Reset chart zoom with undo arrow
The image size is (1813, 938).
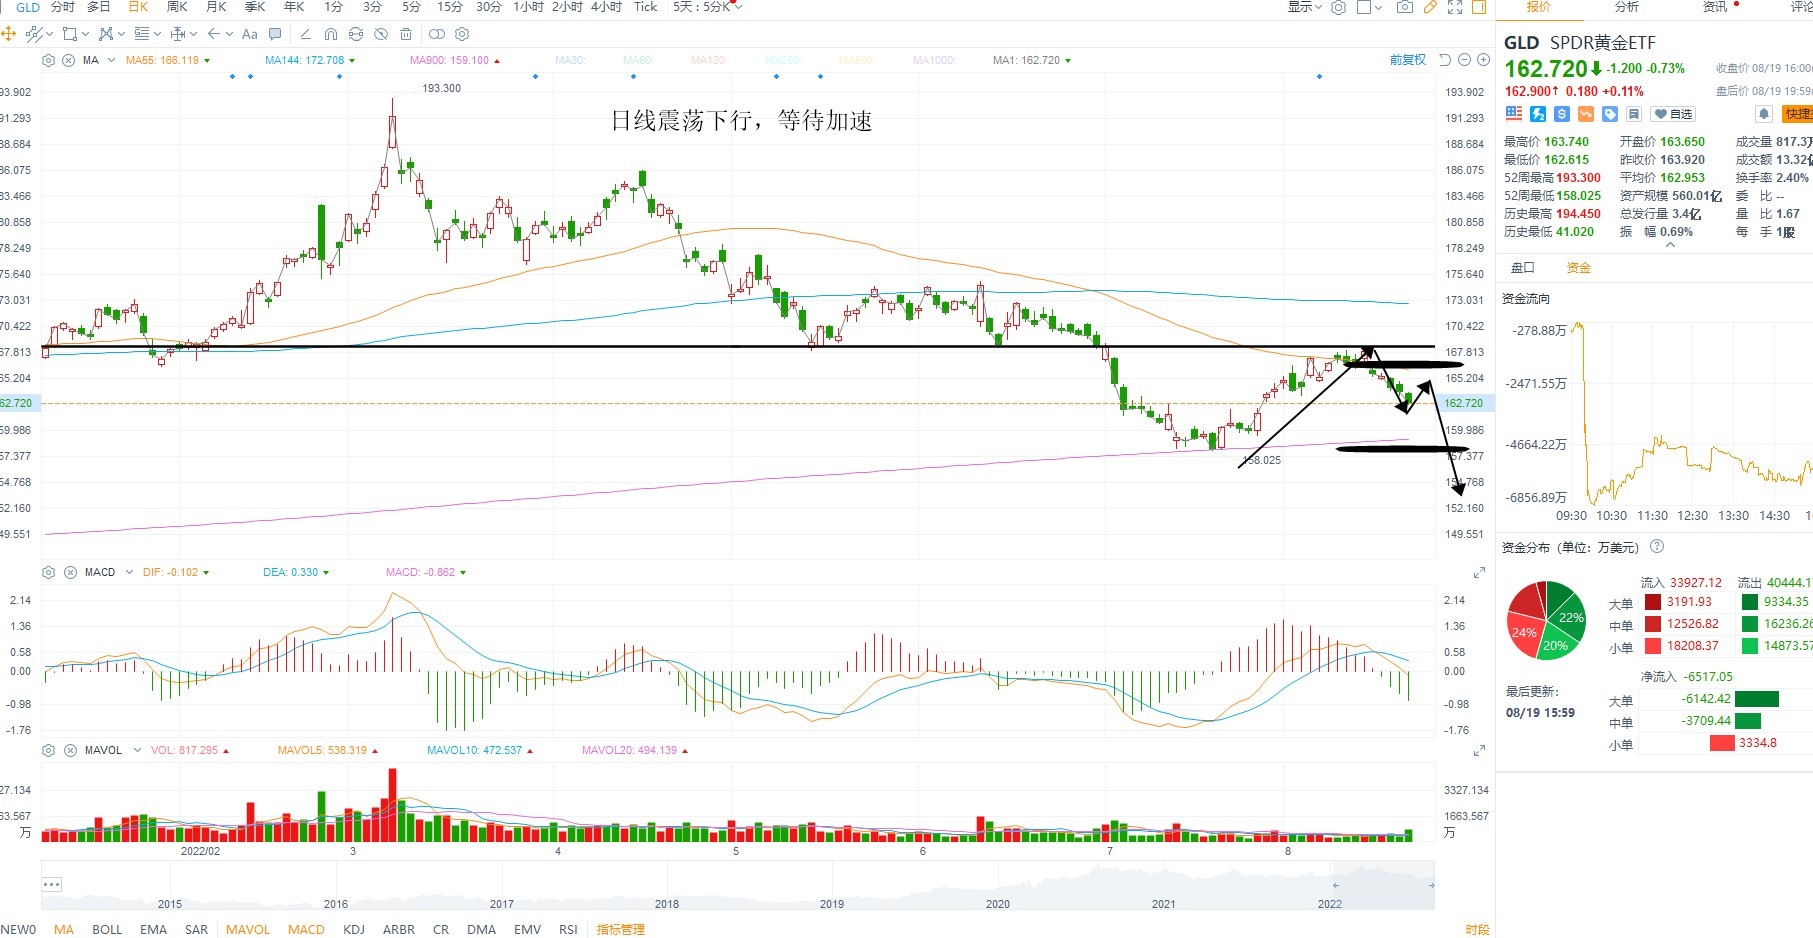point(1445,60)
